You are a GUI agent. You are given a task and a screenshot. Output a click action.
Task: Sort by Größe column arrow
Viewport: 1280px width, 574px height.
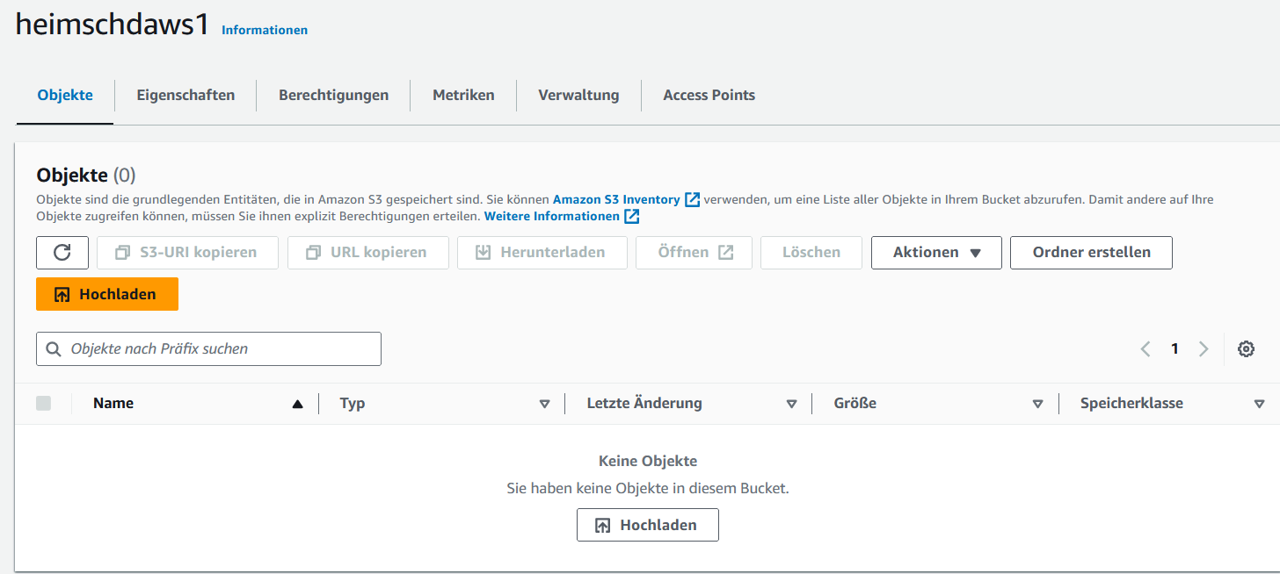pyautogui.click(x=1037, y=404)
